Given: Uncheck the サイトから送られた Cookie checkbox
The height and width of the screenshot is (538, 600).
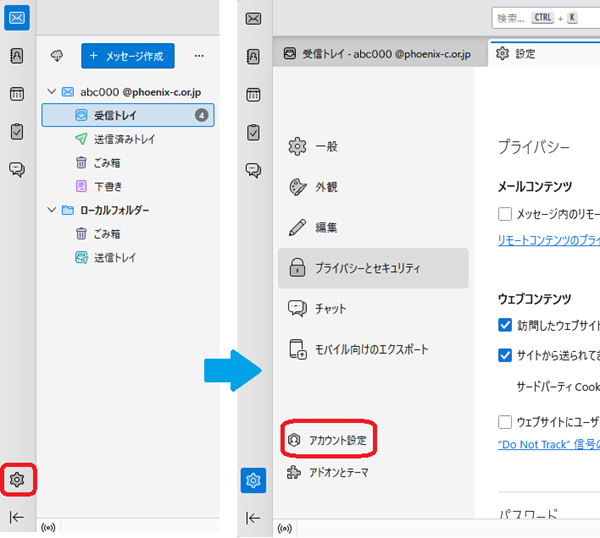Looking at the screenshot, I should pos(505,354).
